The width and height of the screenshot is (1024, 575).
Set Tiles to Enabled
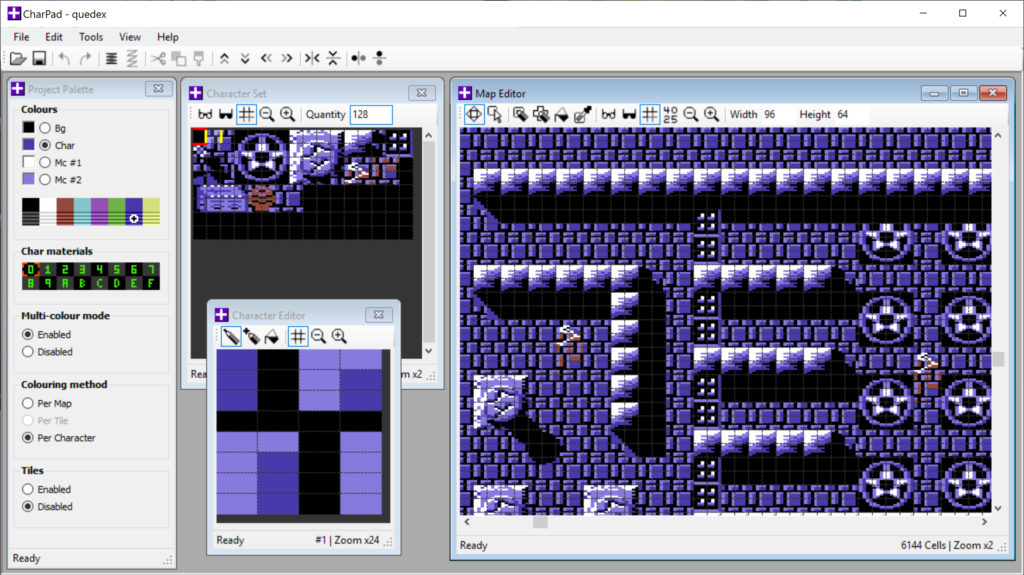[27, 489]
